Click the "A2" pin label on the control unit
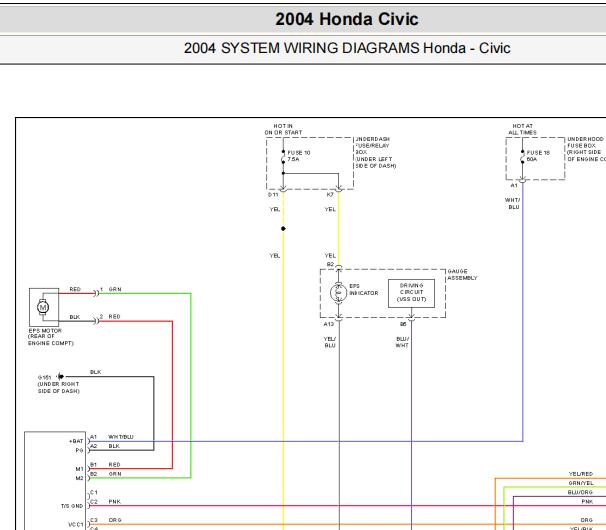606x530 pixels. (94, 446)
